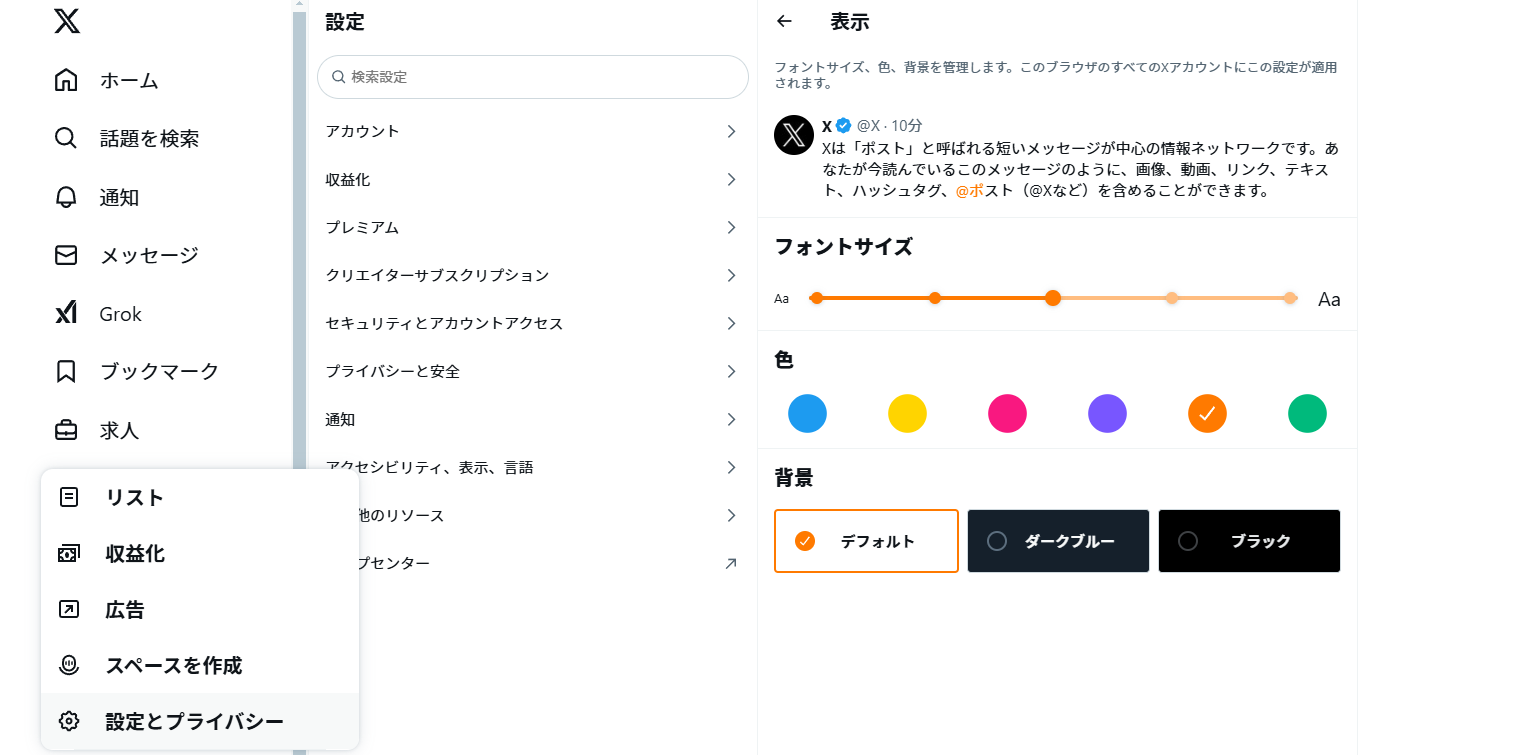Open the 話題を検索 explore link
The width and height of the screenshot is (1521, 755).
pos(149,138)
